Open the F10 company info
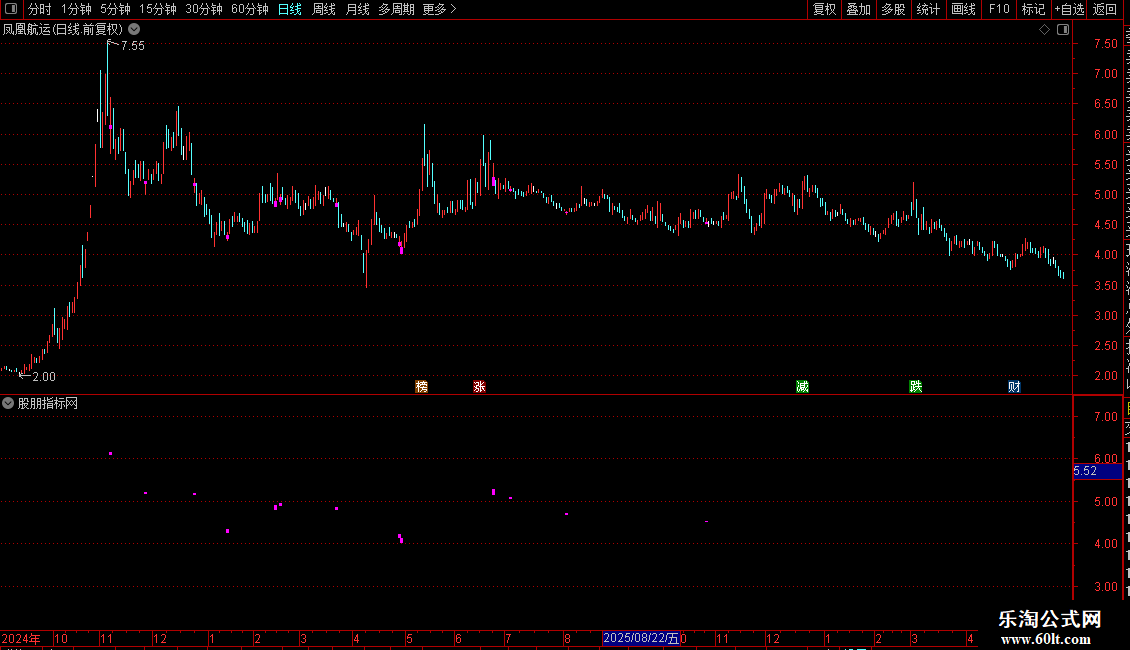 (x=999, y=9)
